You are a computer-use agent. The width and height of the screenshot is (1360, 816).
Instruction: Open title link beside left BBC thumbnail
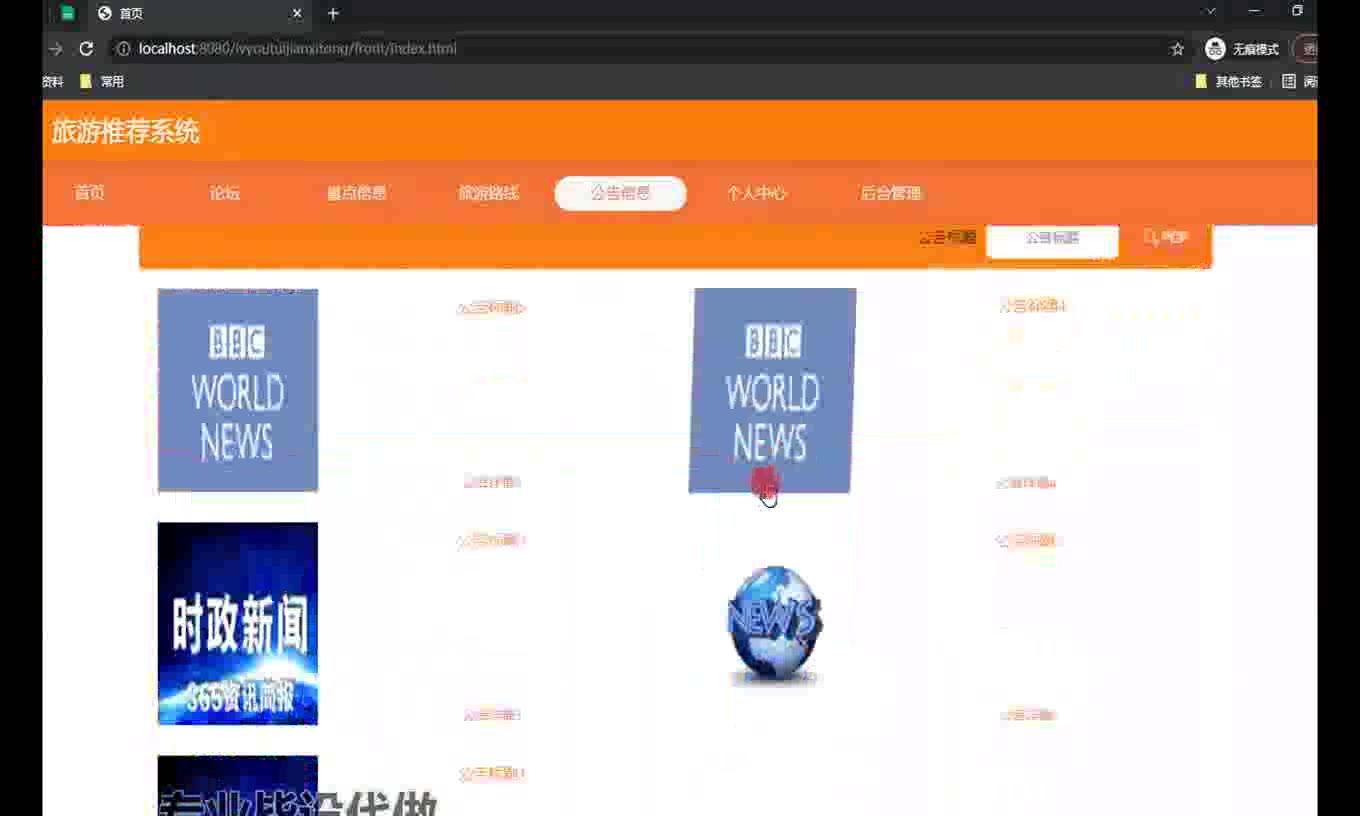point(491,308)
